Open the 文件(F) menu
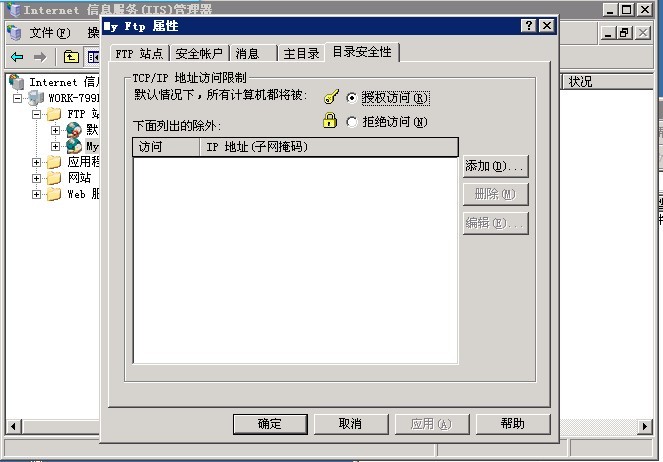The height and width of the screenshot is (462, 663). point(50,33)
